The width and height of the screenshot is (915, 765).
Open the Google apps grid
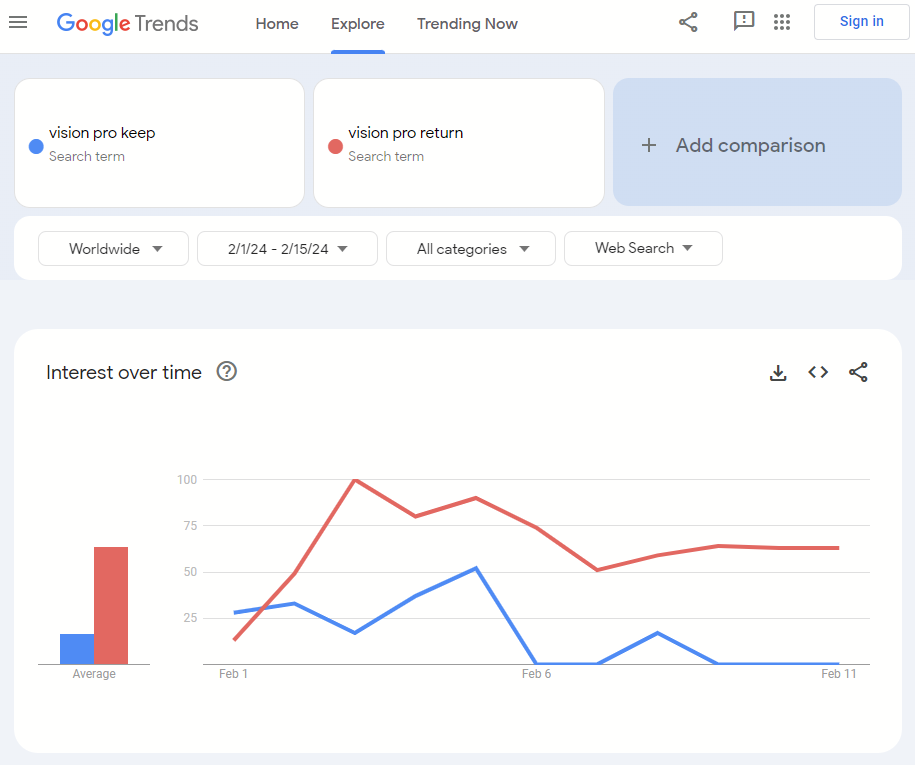[x=782, y=22]
